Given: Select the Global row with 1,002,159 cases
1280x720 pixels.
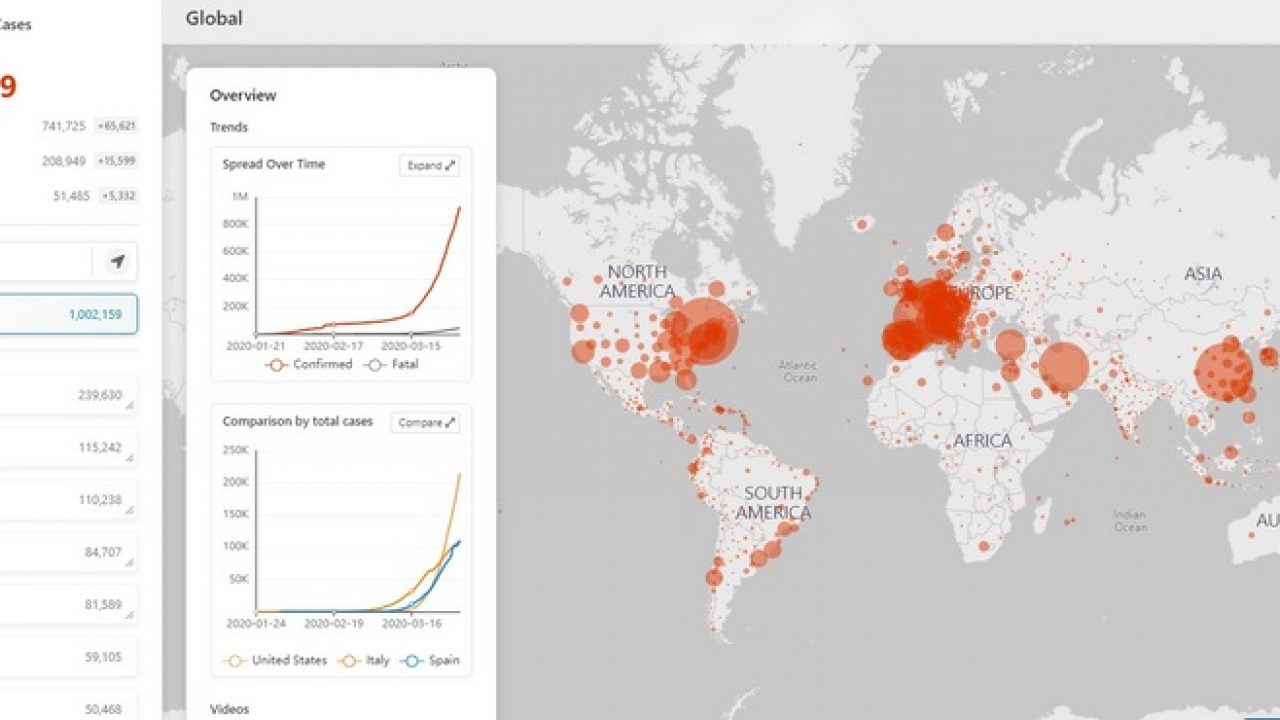Looking at the screenshot, I should (68, 314).
